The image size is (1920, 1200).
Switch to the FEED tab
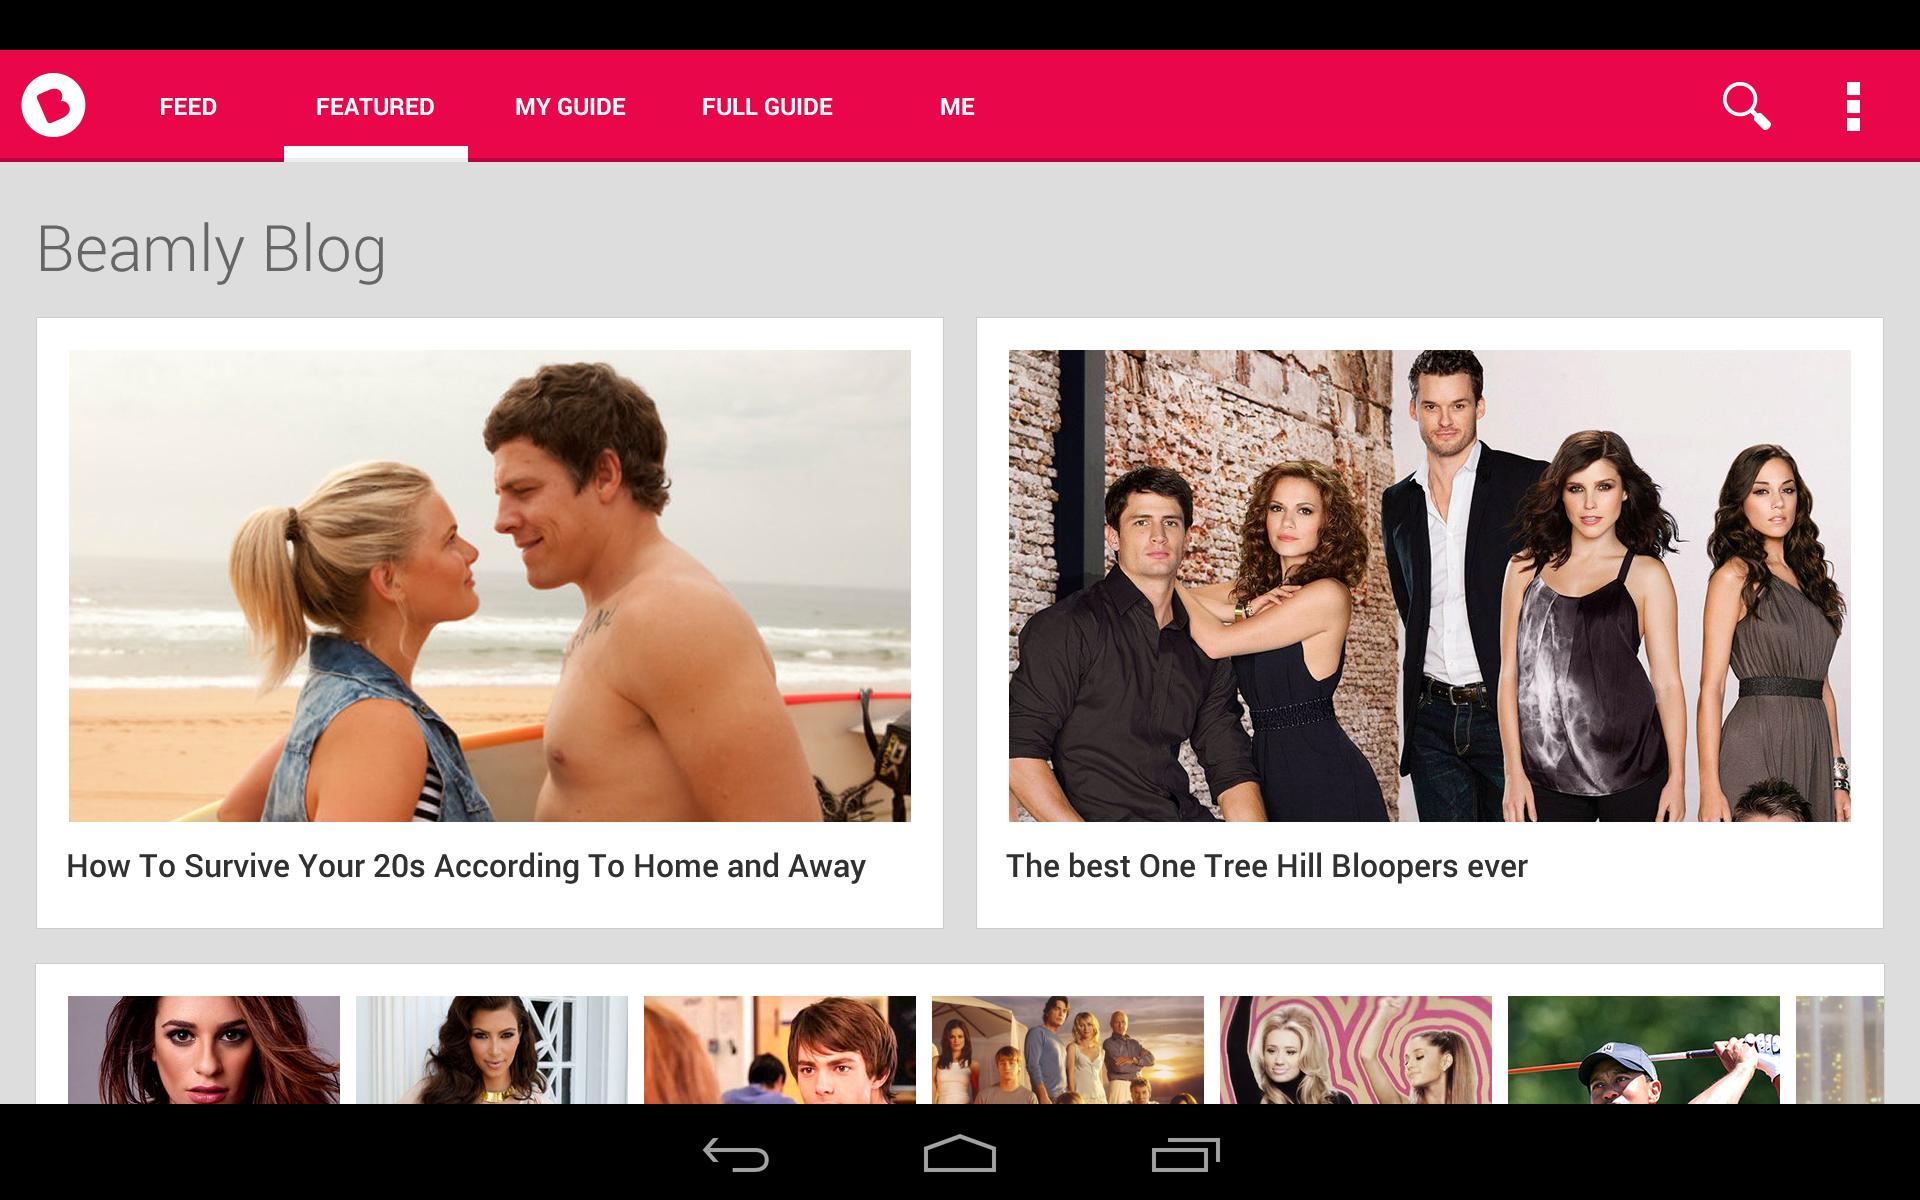pos(188,107)
